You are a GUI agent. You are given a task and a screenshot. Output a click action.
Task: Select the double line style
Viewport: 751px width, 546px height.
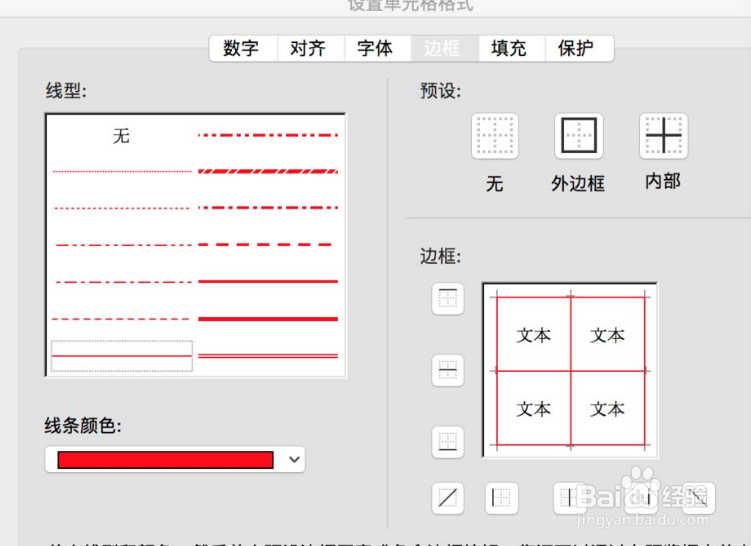tap(268, 356)
